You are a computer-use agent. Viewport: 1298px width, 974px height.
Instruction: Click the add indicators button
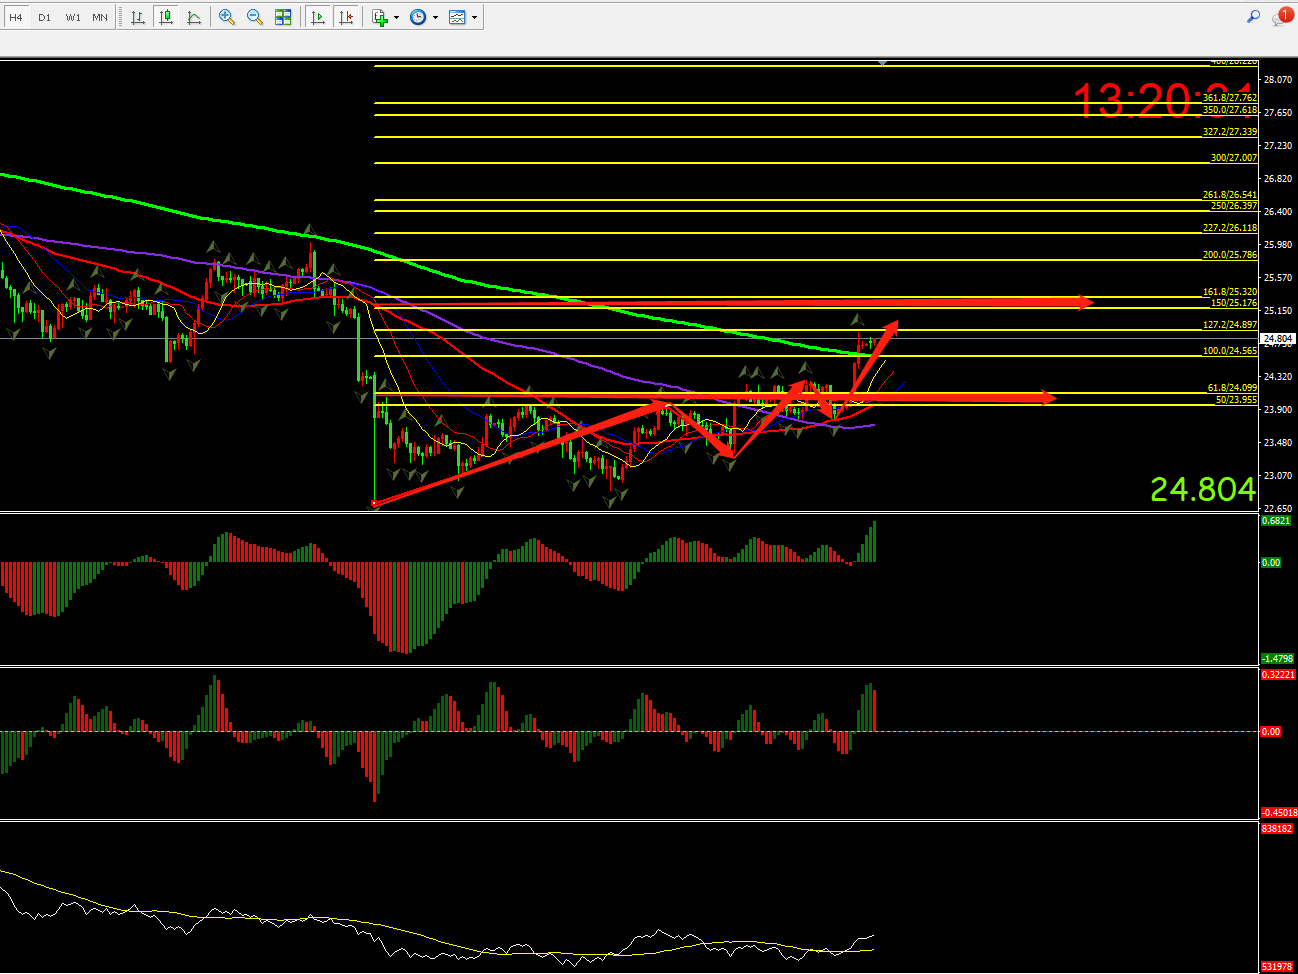point(380,17)
